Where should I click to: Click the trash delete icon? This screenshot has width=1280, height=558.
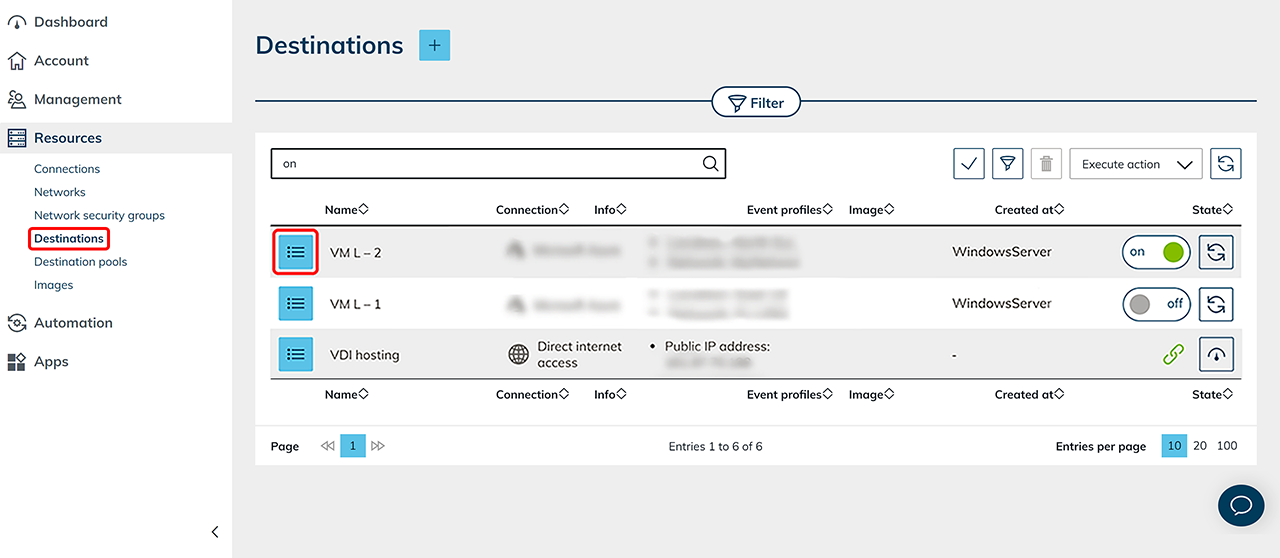coord(1046,164)
